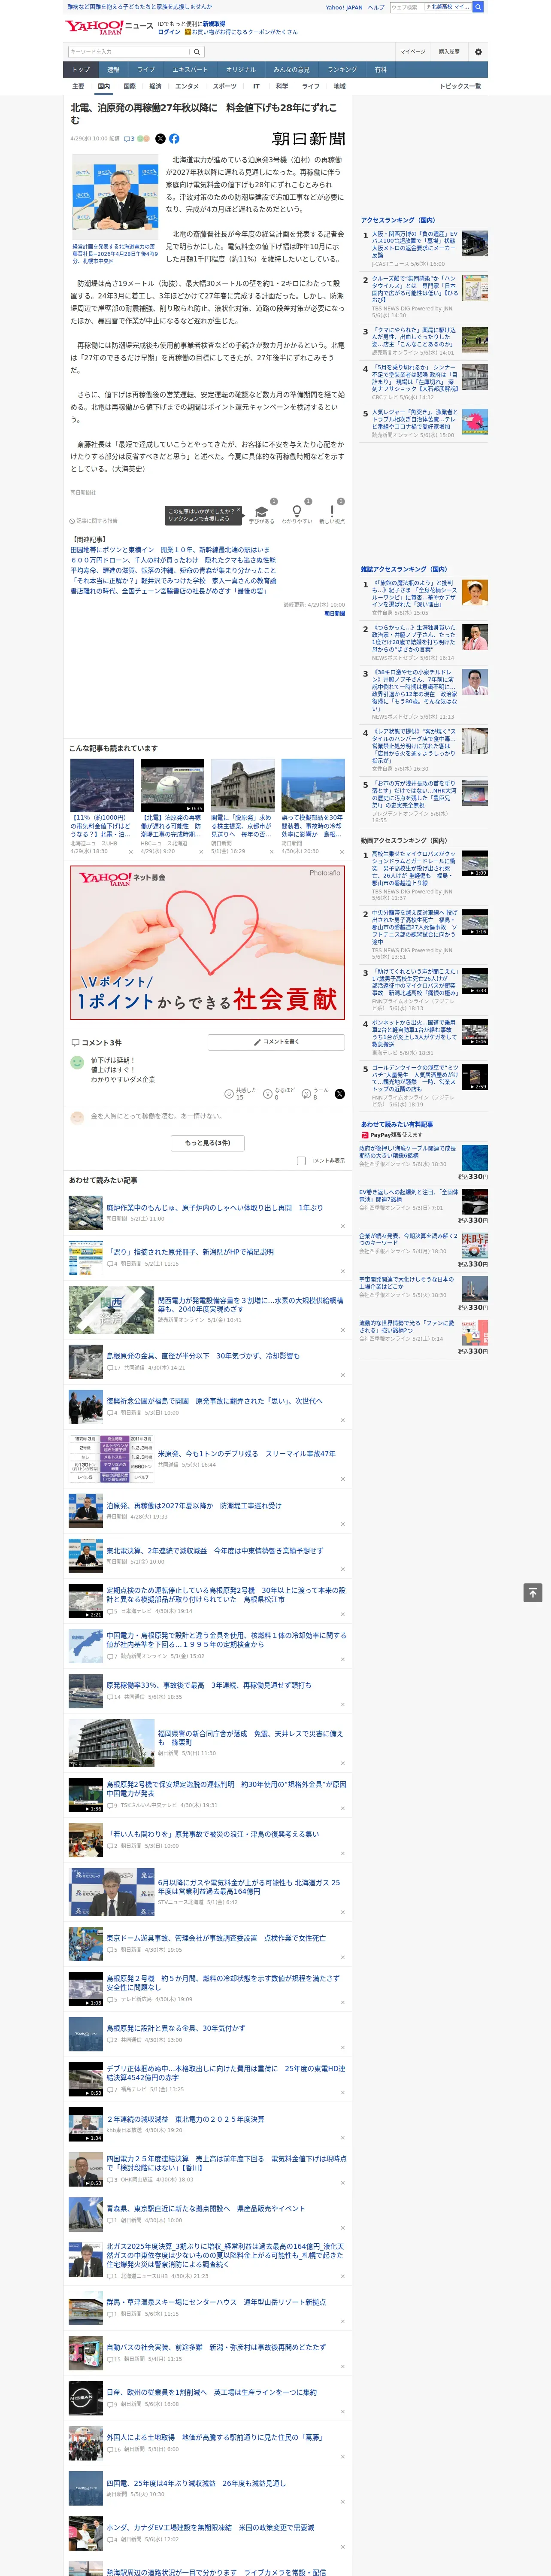Open the みんなの意見 navigation tab

pyautogui.click(x=291, y=69)
